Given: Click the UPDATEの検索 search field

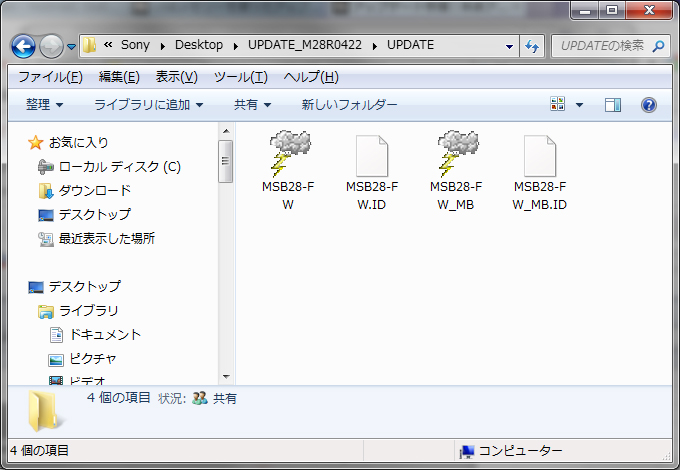Looking at the screenshot, I should click(602, 46).
